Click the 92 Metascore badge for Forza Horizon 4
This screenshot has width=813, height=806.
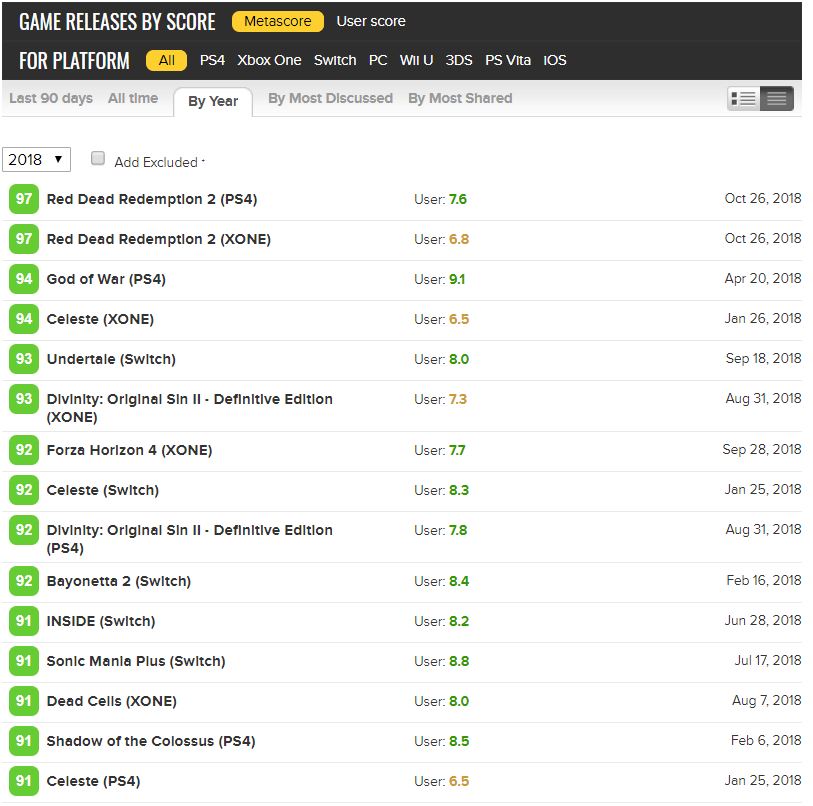(x=23, y=450)
